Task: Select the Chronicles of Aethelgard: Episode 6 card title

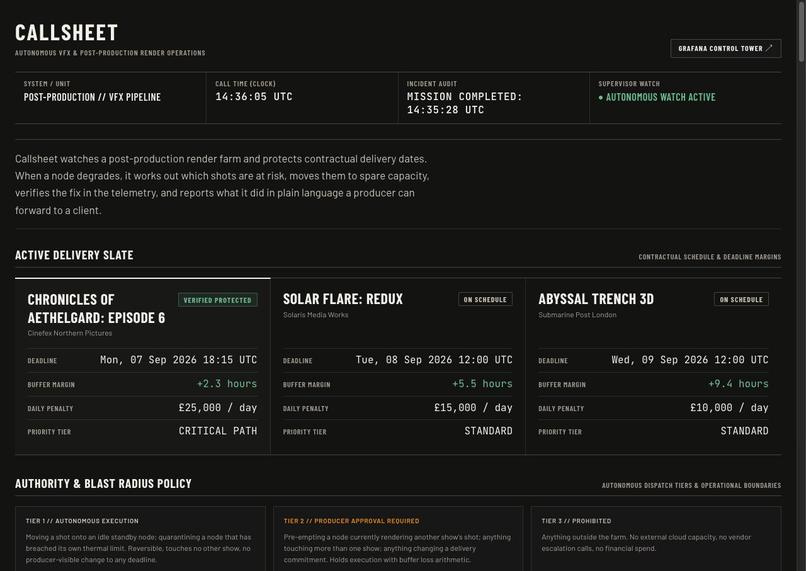Action: pos(96,308)
